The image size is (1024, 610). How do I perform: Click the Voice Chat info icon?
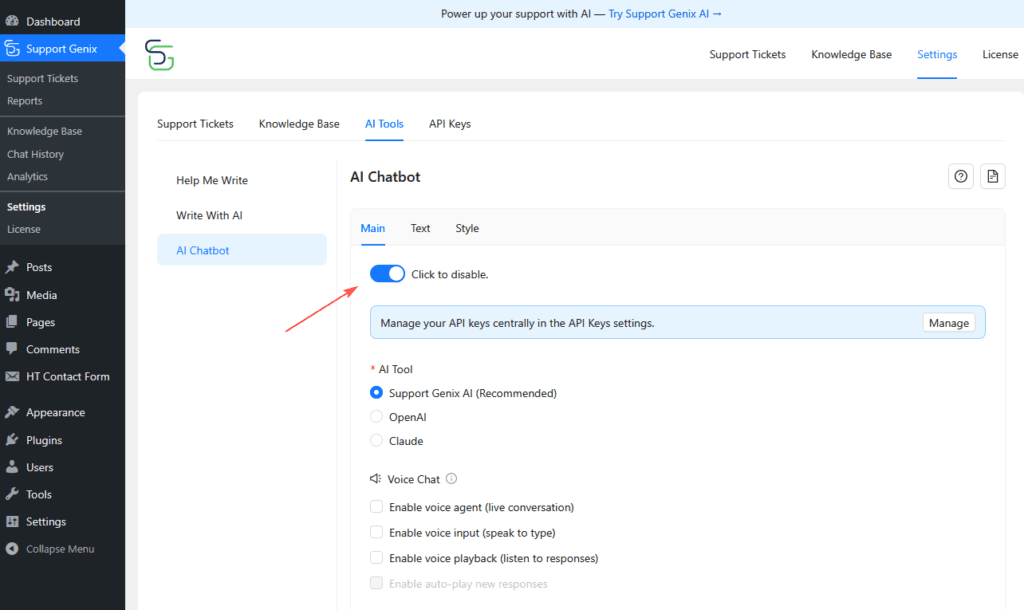(451, 479)
